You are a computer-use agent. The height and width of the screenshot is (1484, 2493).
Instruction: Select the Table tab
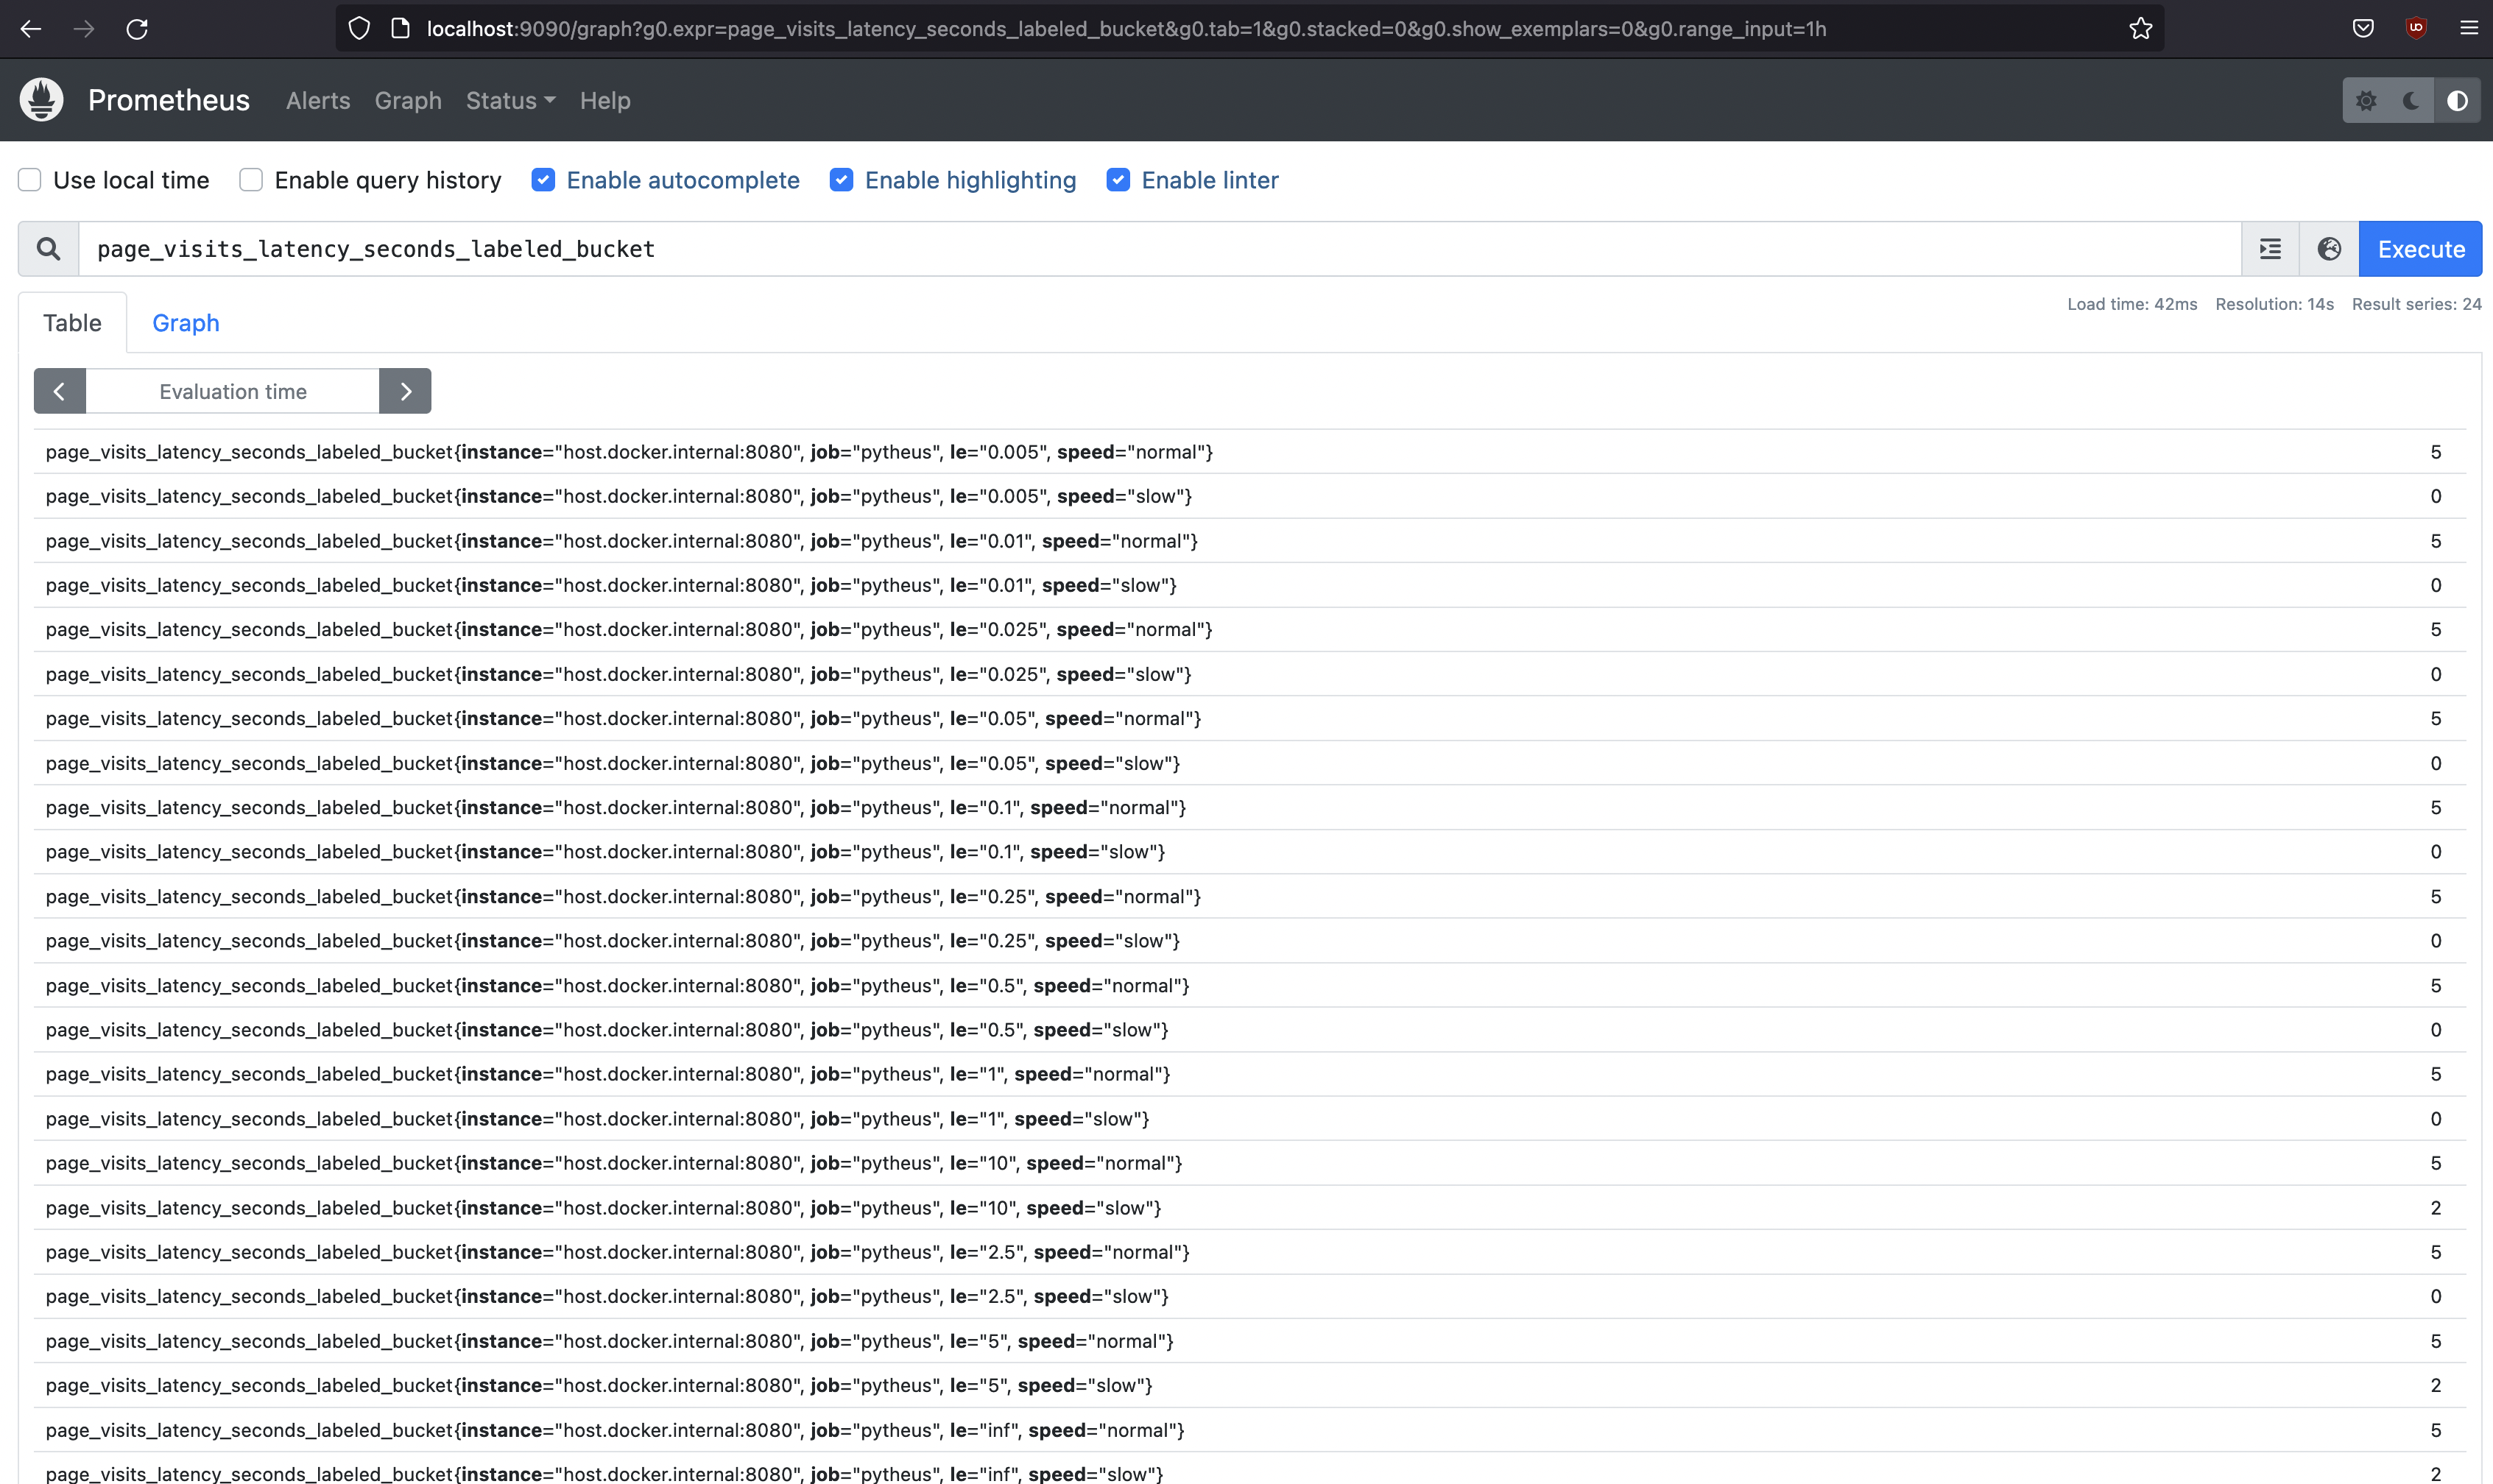[72, 323]
